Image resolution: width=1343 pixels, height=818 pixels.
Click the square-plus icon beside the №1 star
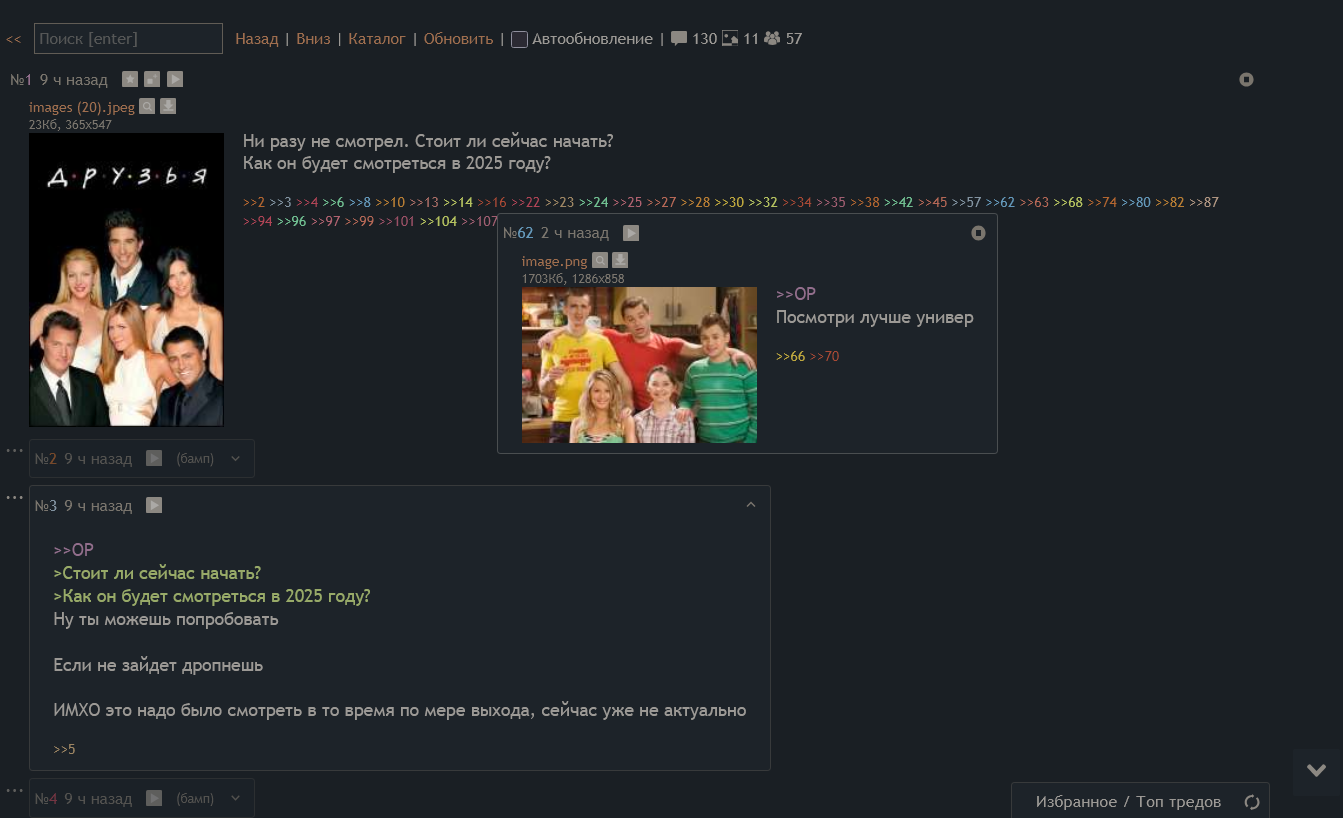click(x=152, y=79)
